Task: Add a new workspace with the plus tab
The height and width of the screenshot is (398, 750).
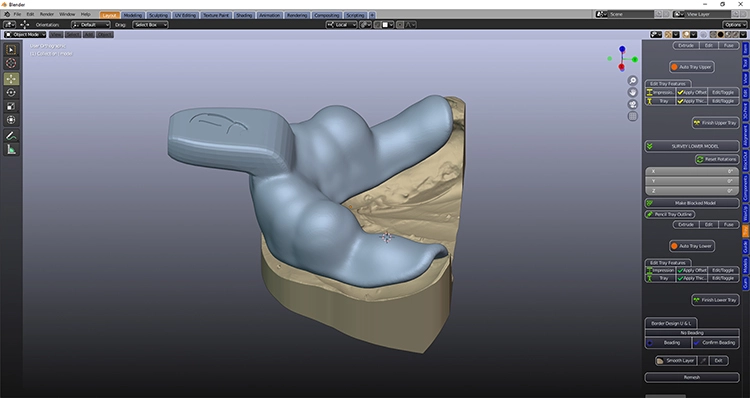Action: [372, 15]
